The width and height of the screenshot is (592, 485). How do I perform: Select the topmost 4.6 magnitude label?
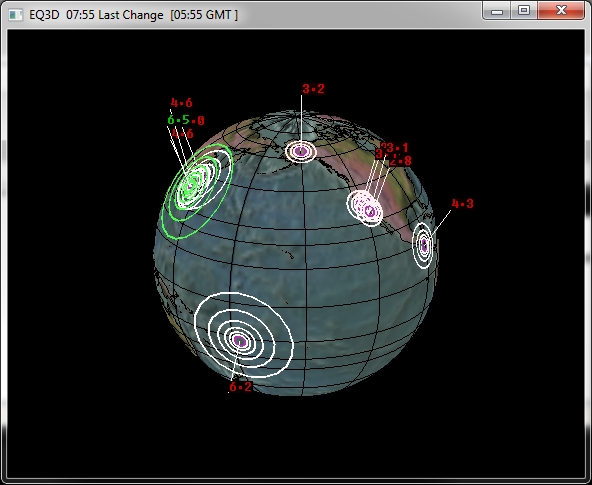(x=182, y=103)
